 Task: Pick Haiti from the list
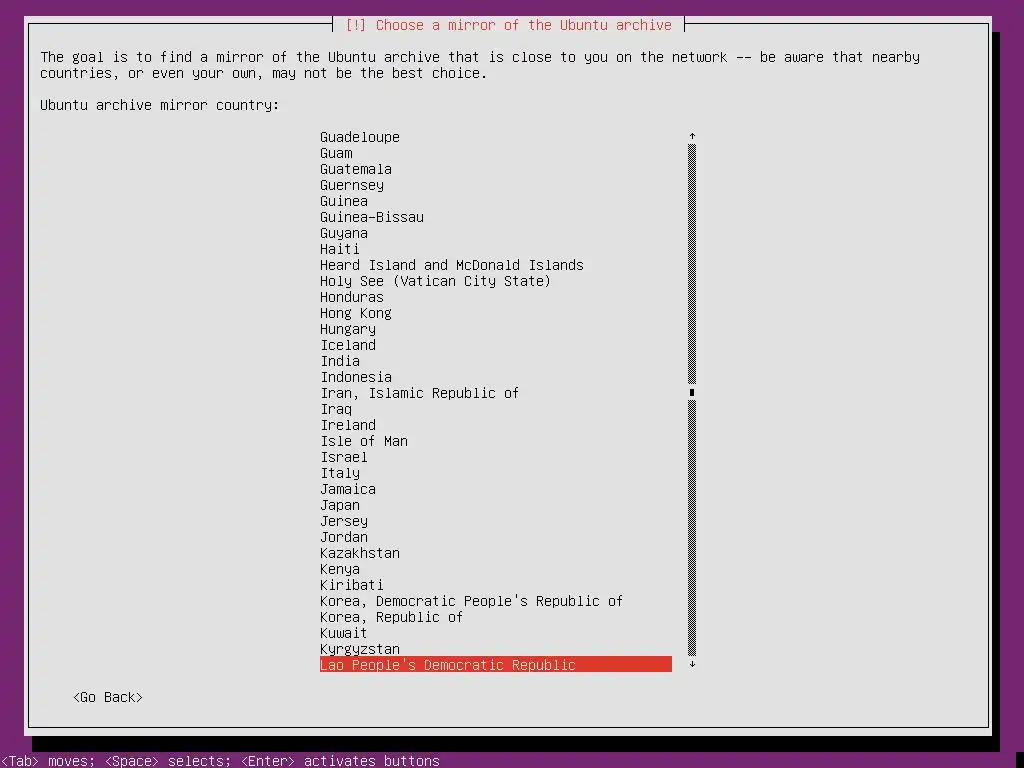coord(340,249)
